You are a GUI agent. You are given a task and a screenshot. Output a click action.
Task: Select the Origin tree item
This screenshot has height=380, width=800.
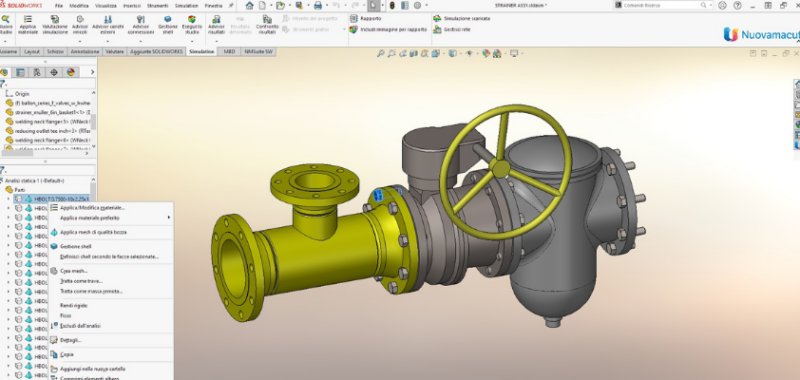[x=22, y=94]
